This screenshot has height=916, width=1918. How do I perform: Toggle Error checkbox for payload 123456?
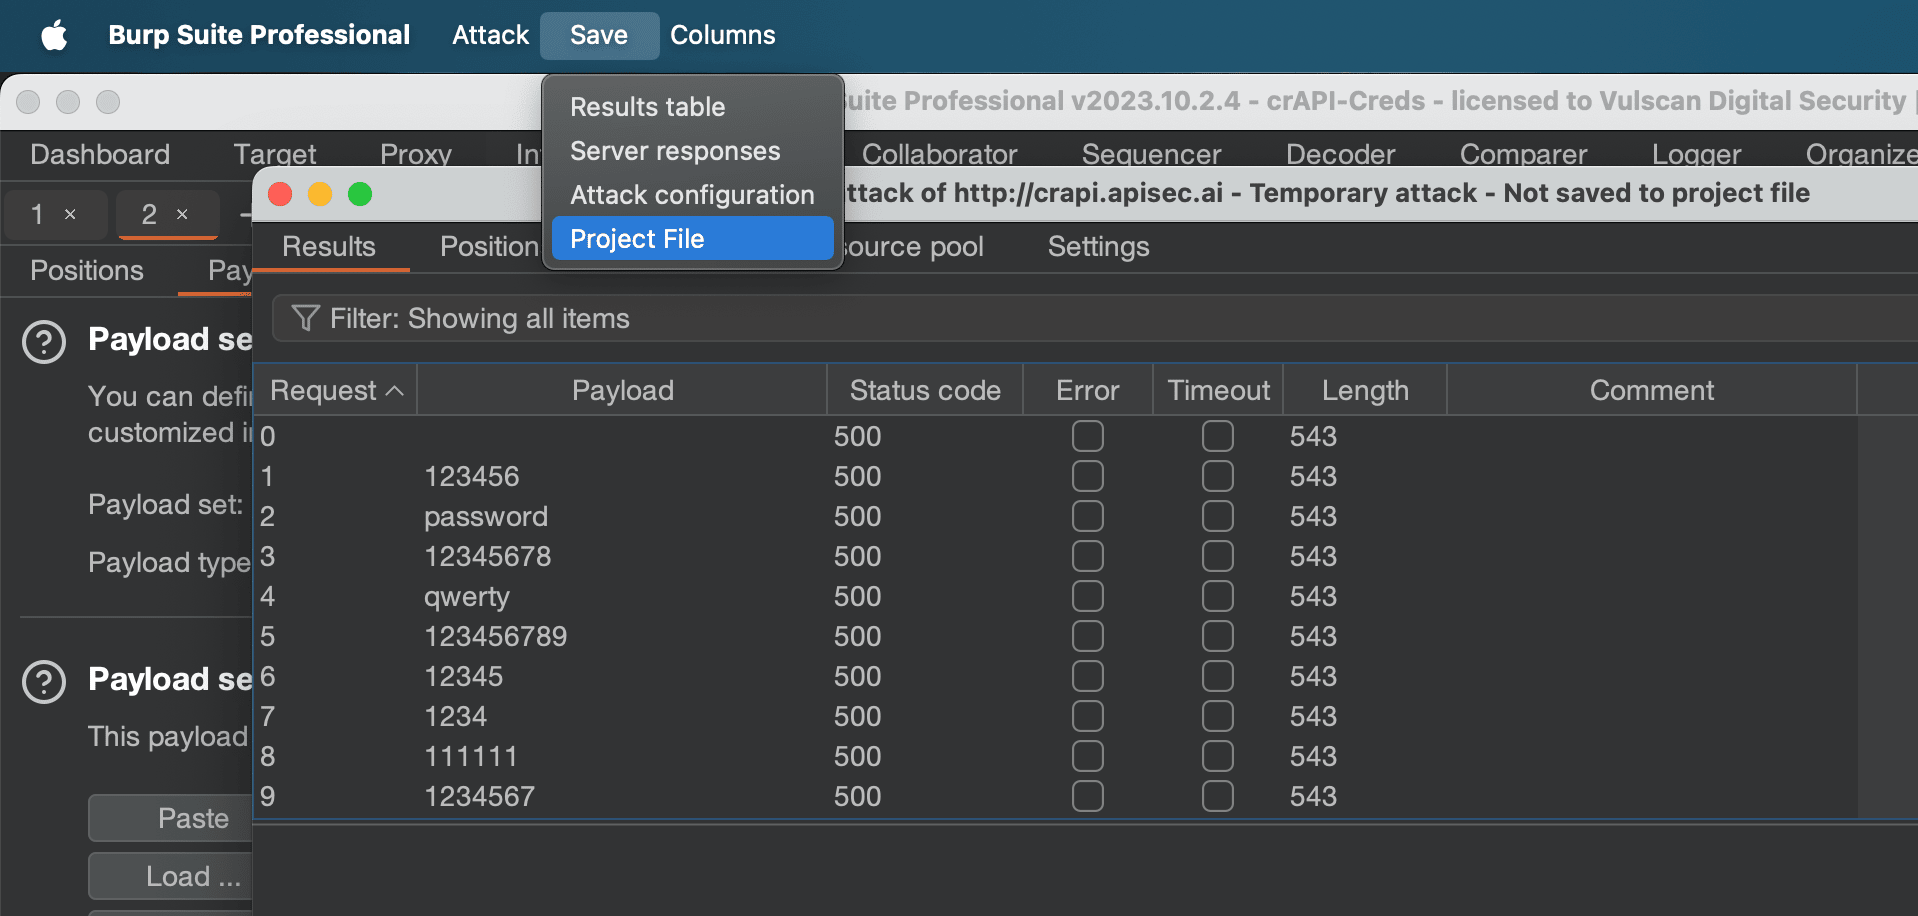coord(1088,476)
